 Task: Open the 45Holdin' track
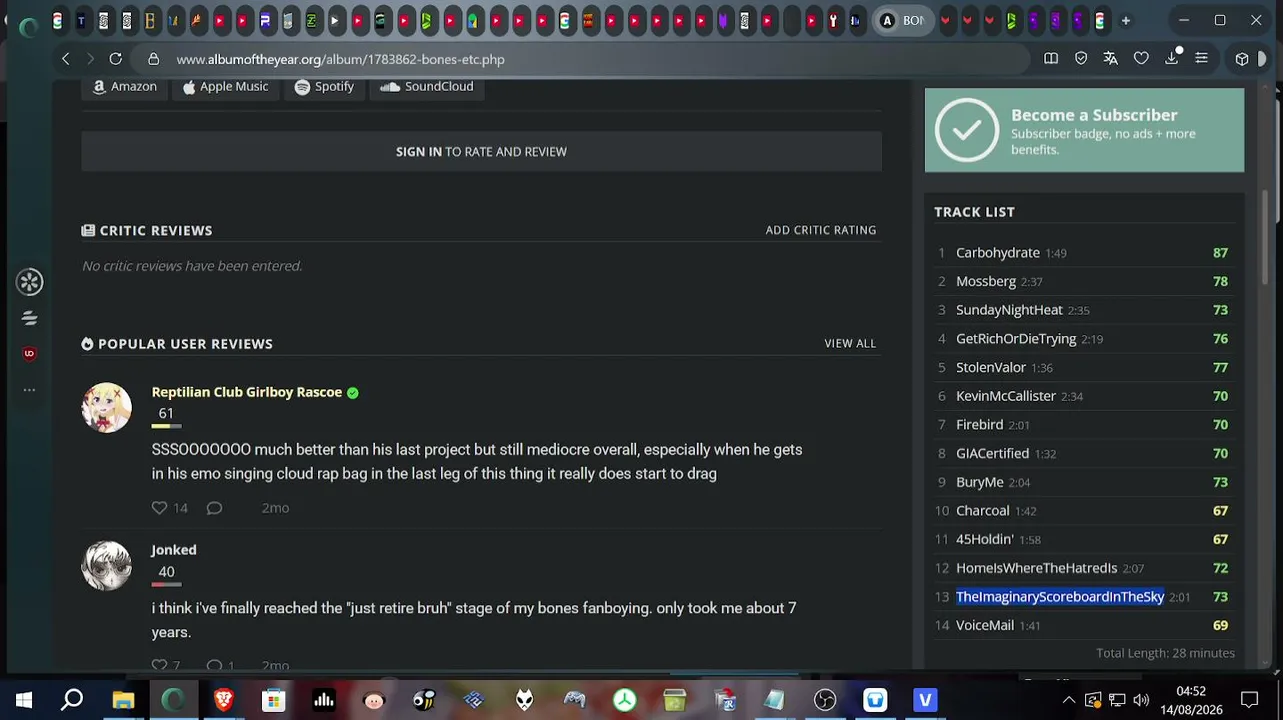(985, 539)
